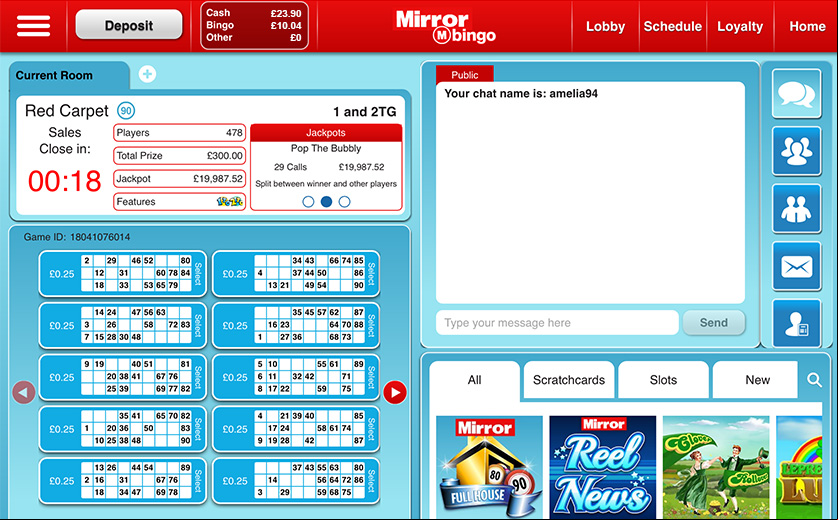Click the Total Prize £300.00 row
The height and width of the screenshot is (520, 838).
click(x=179, y=156)
